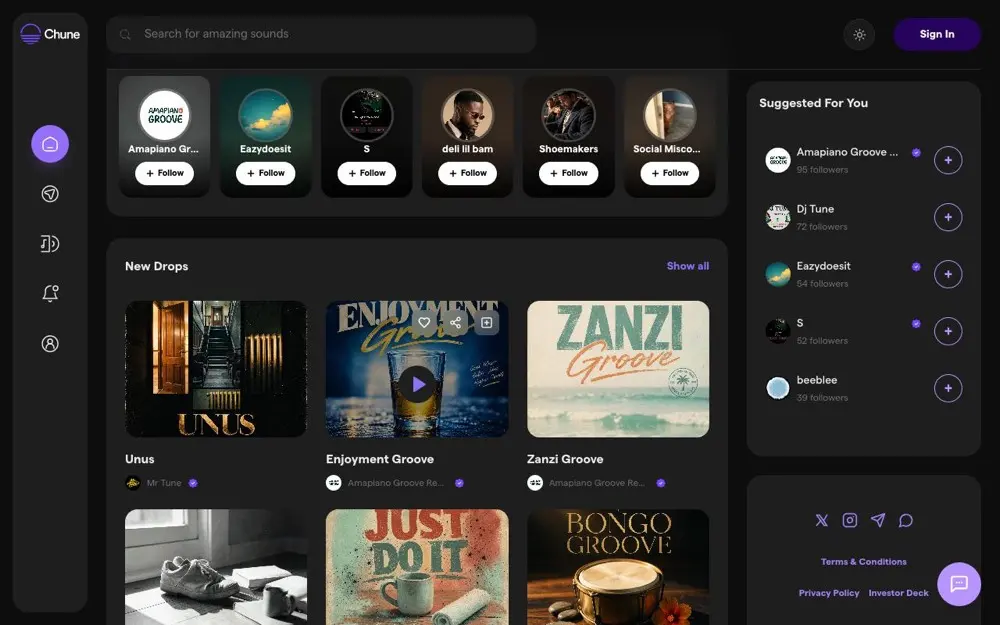
Task: Open Amapiano Groove Re... under Enjoyment Groove
Action: (x=395, y=483)
